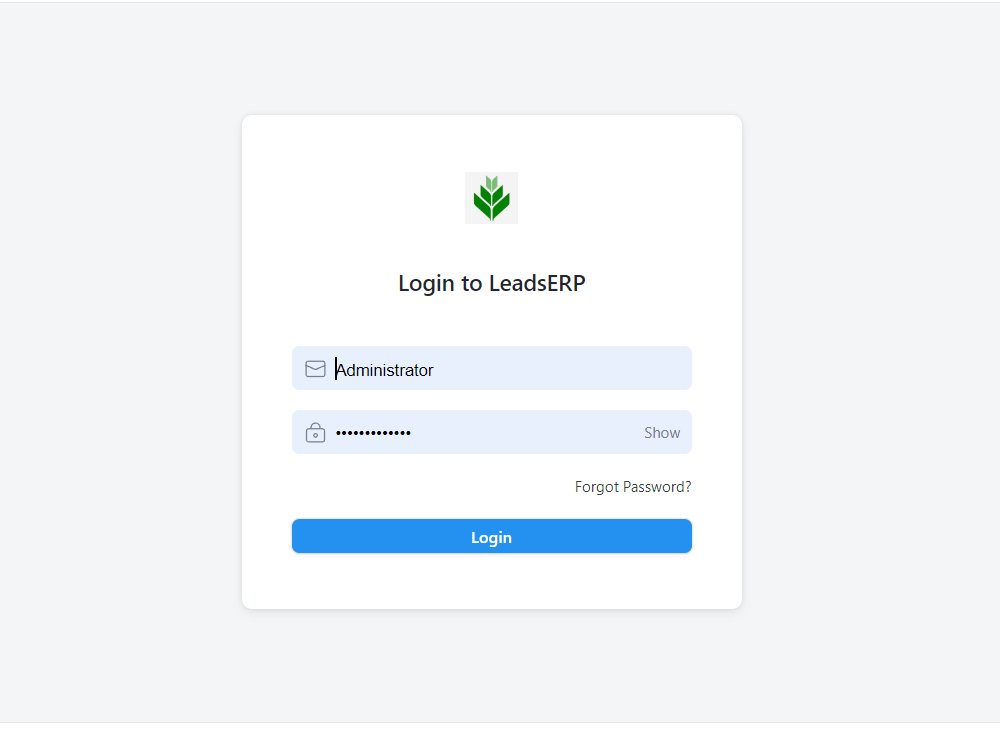This screenshot has height=750, width=1000.
Task: Submit the form with the blue Login button
Action: point(492,536)
